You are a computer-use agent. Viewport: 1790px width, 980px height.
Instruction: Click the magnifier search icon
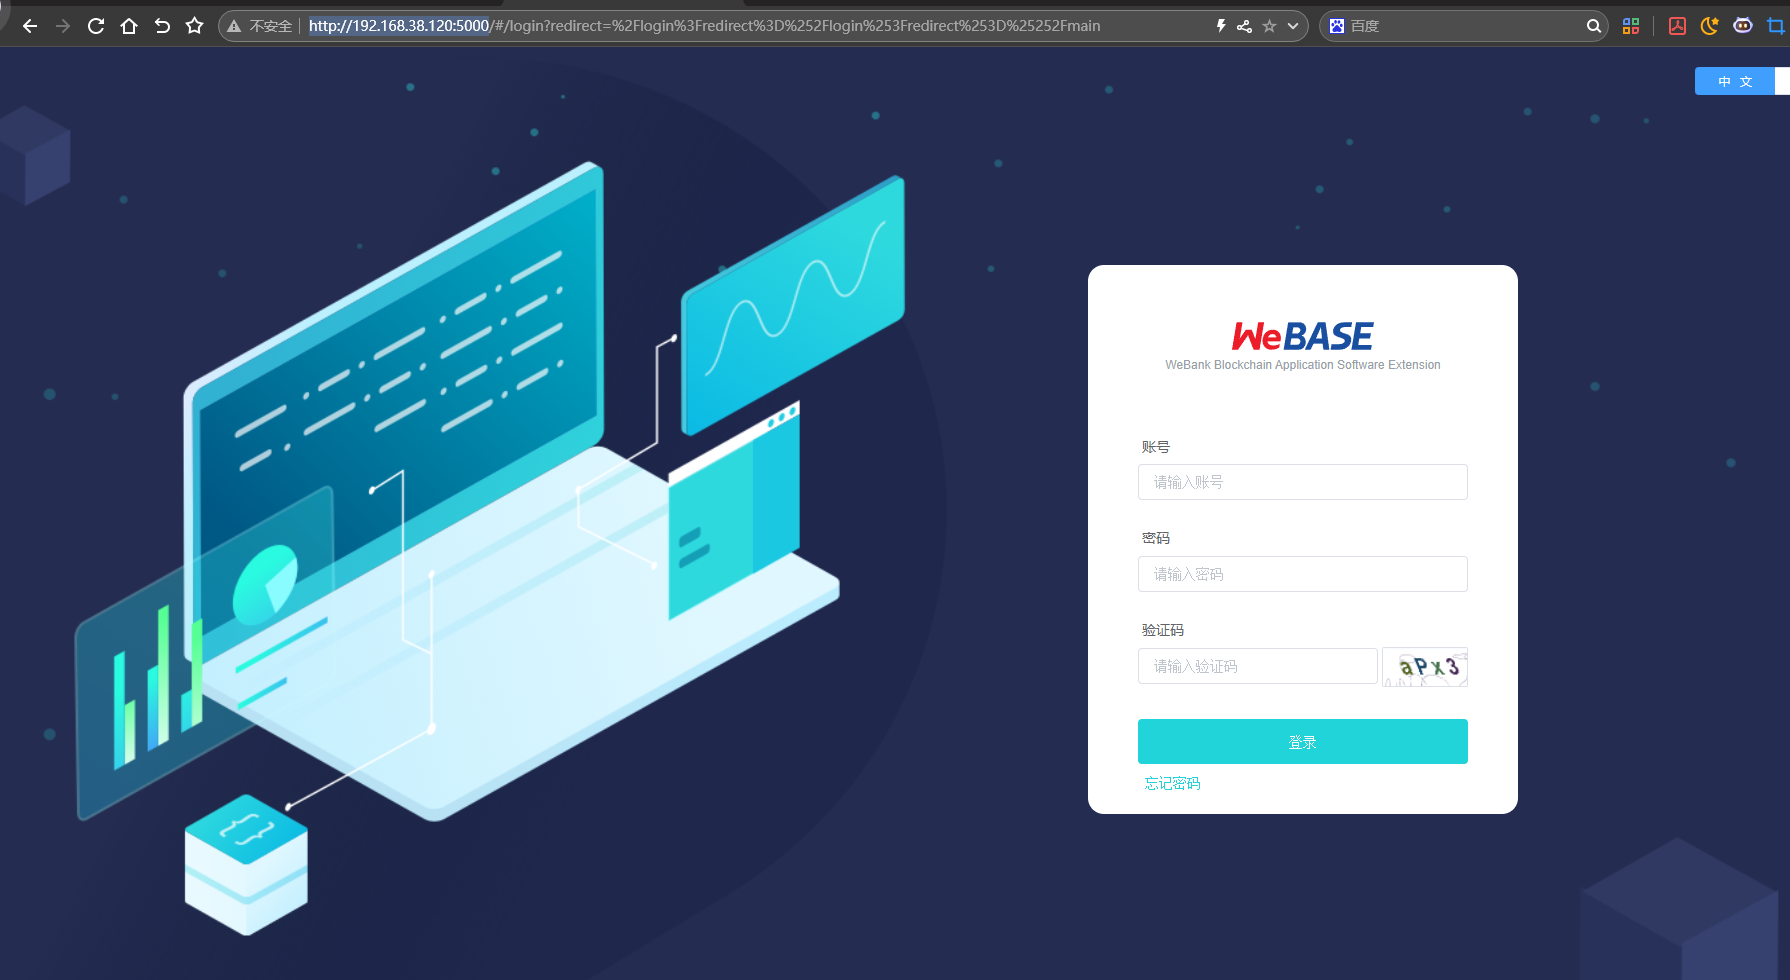point(1594,26)
